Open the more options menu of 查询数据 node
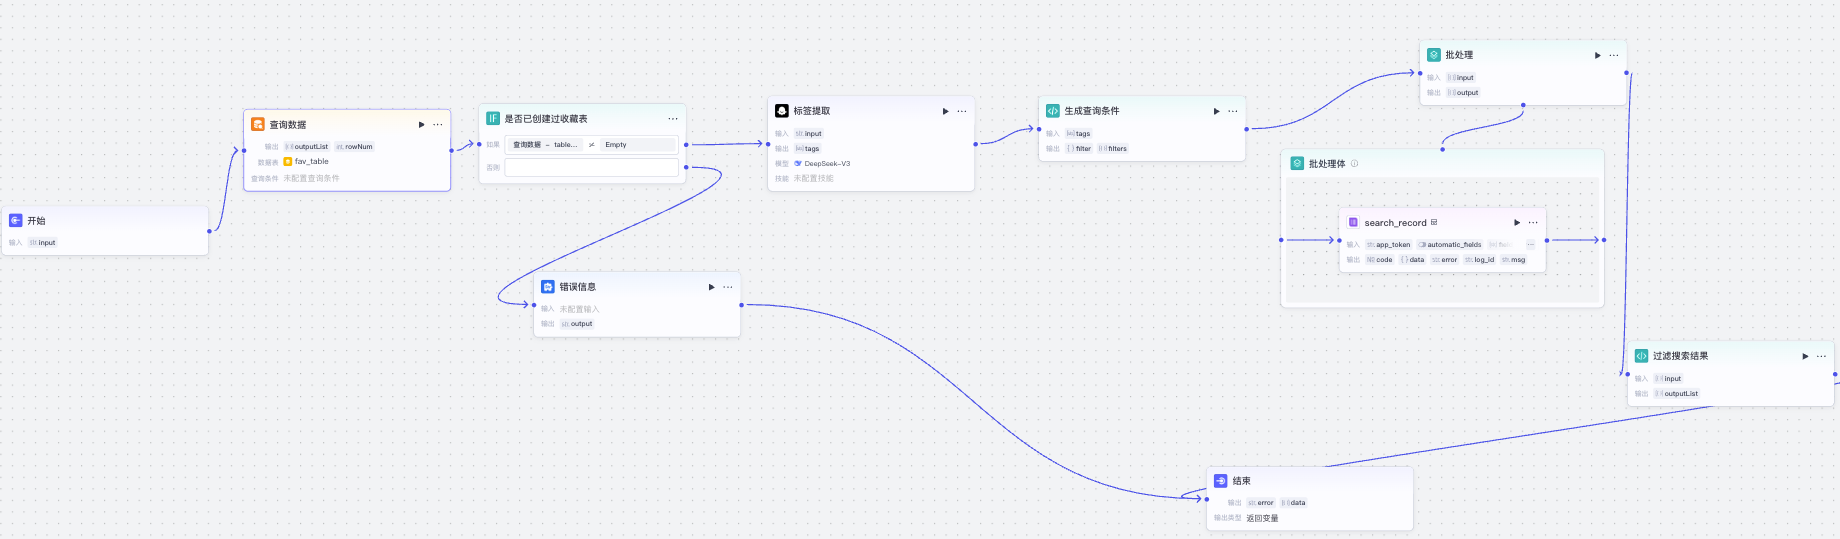1840x539 pixels. click(438, 125)
